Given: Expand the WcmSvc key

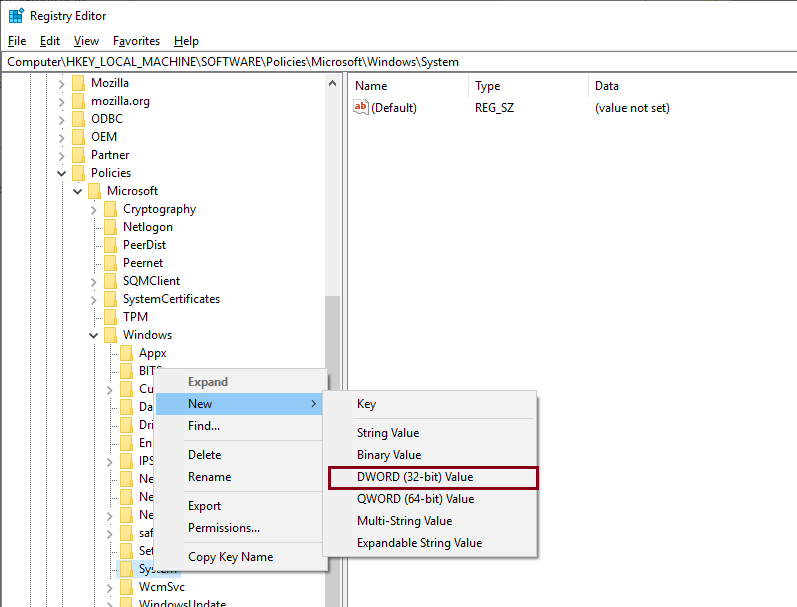Looking at the screenshot, I should pyautogui.click(x=110, y=588).
